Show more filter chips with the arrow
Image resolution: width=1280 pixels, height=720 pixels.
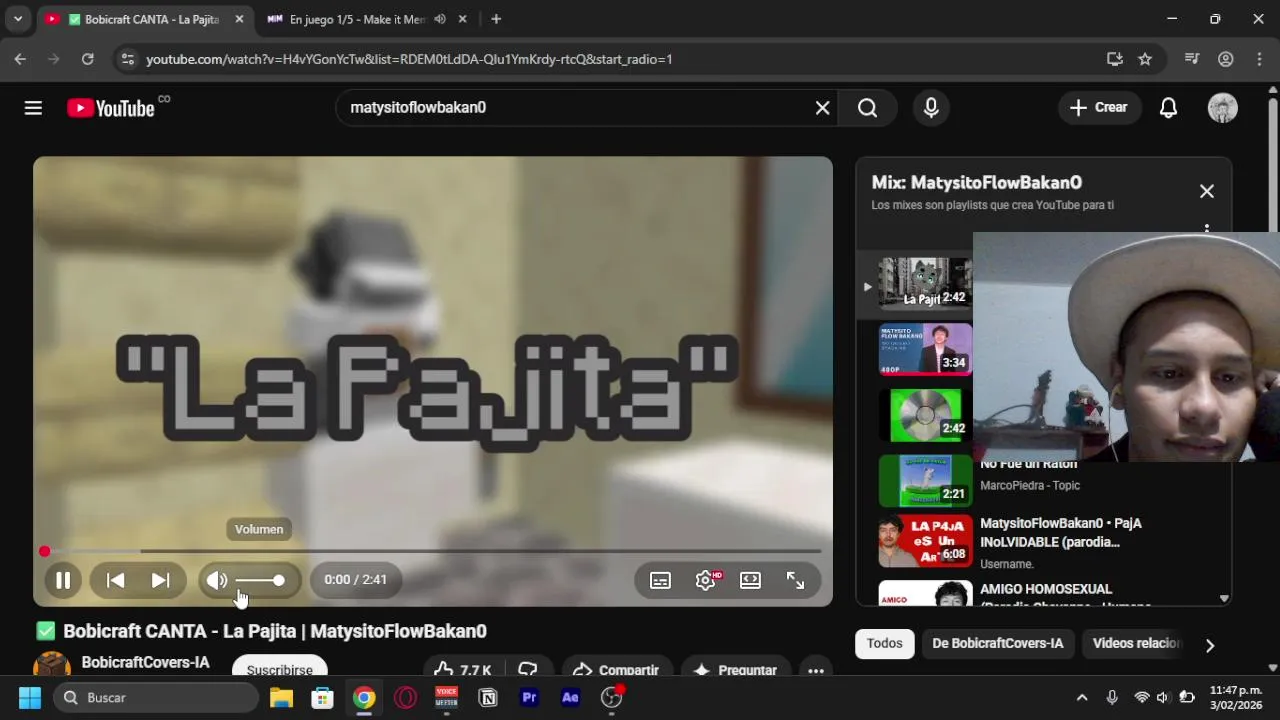click(1210, 645)
